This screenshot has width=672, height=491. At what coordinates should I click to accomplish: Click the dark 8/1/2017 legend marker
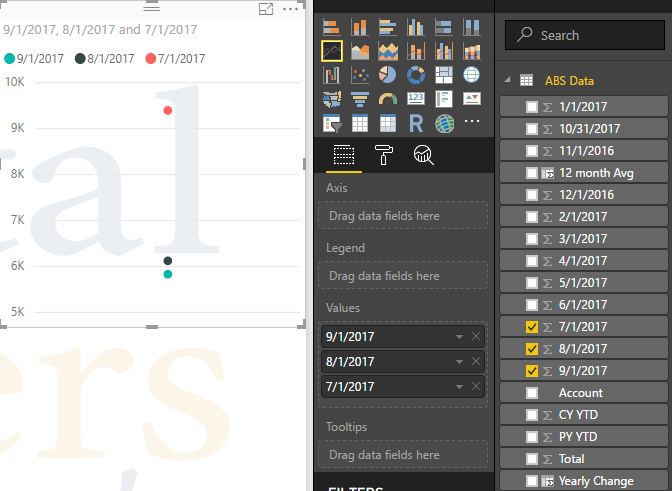pos(80,58)
